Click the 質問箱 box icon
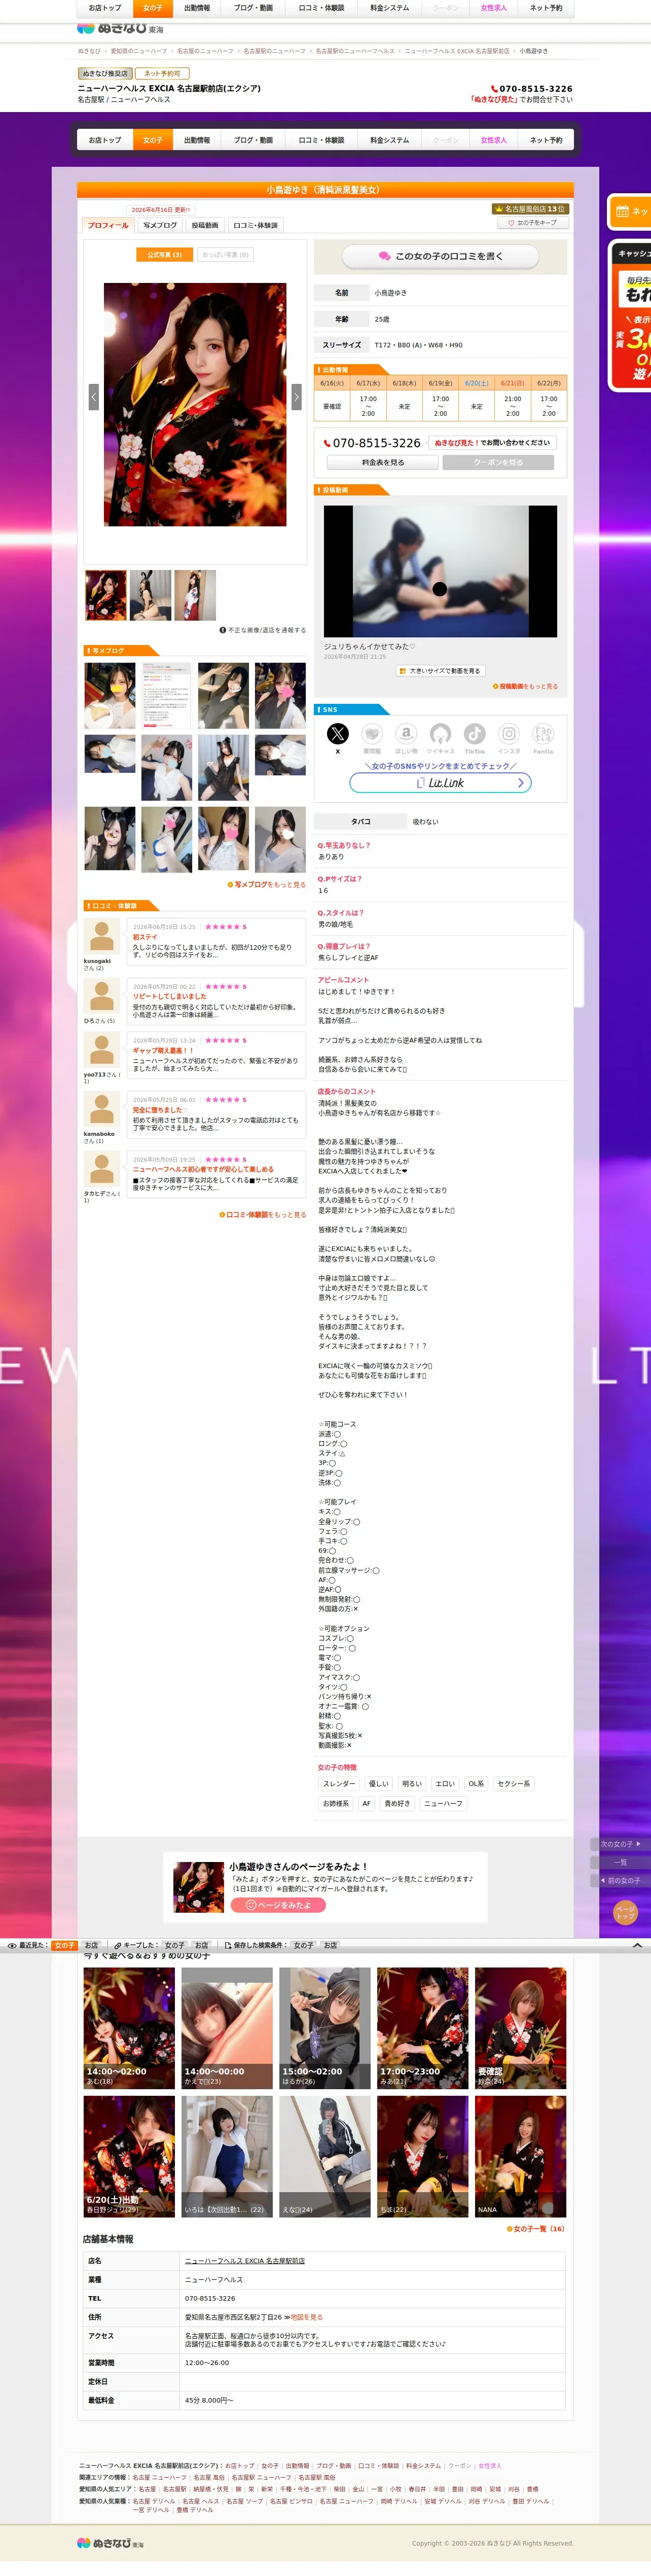The width and height of the screenshot is (651, 2576). click(x=372, y=733)
